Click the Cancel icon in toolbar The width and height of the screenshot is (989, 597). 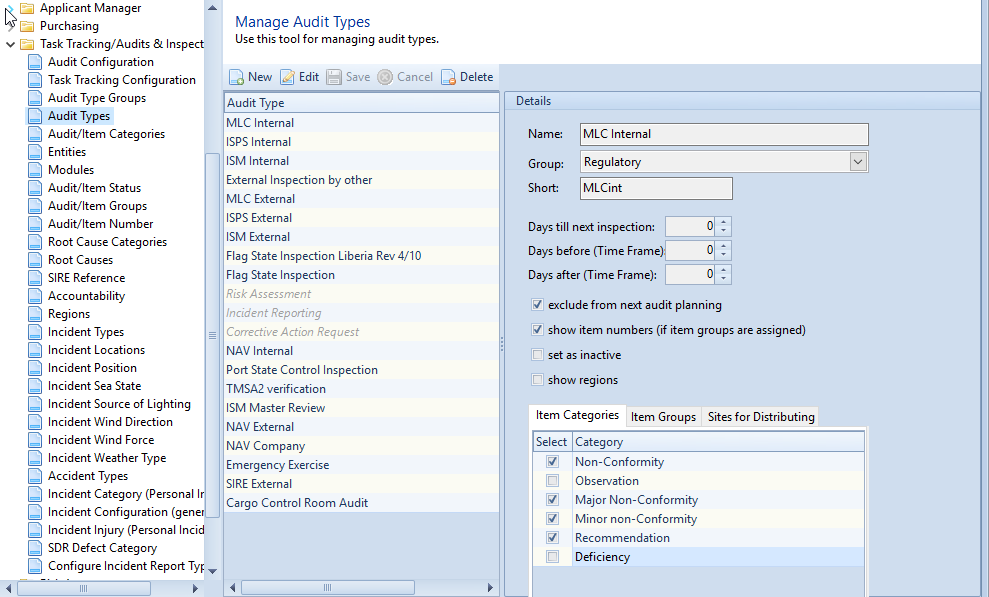[385, 77]
